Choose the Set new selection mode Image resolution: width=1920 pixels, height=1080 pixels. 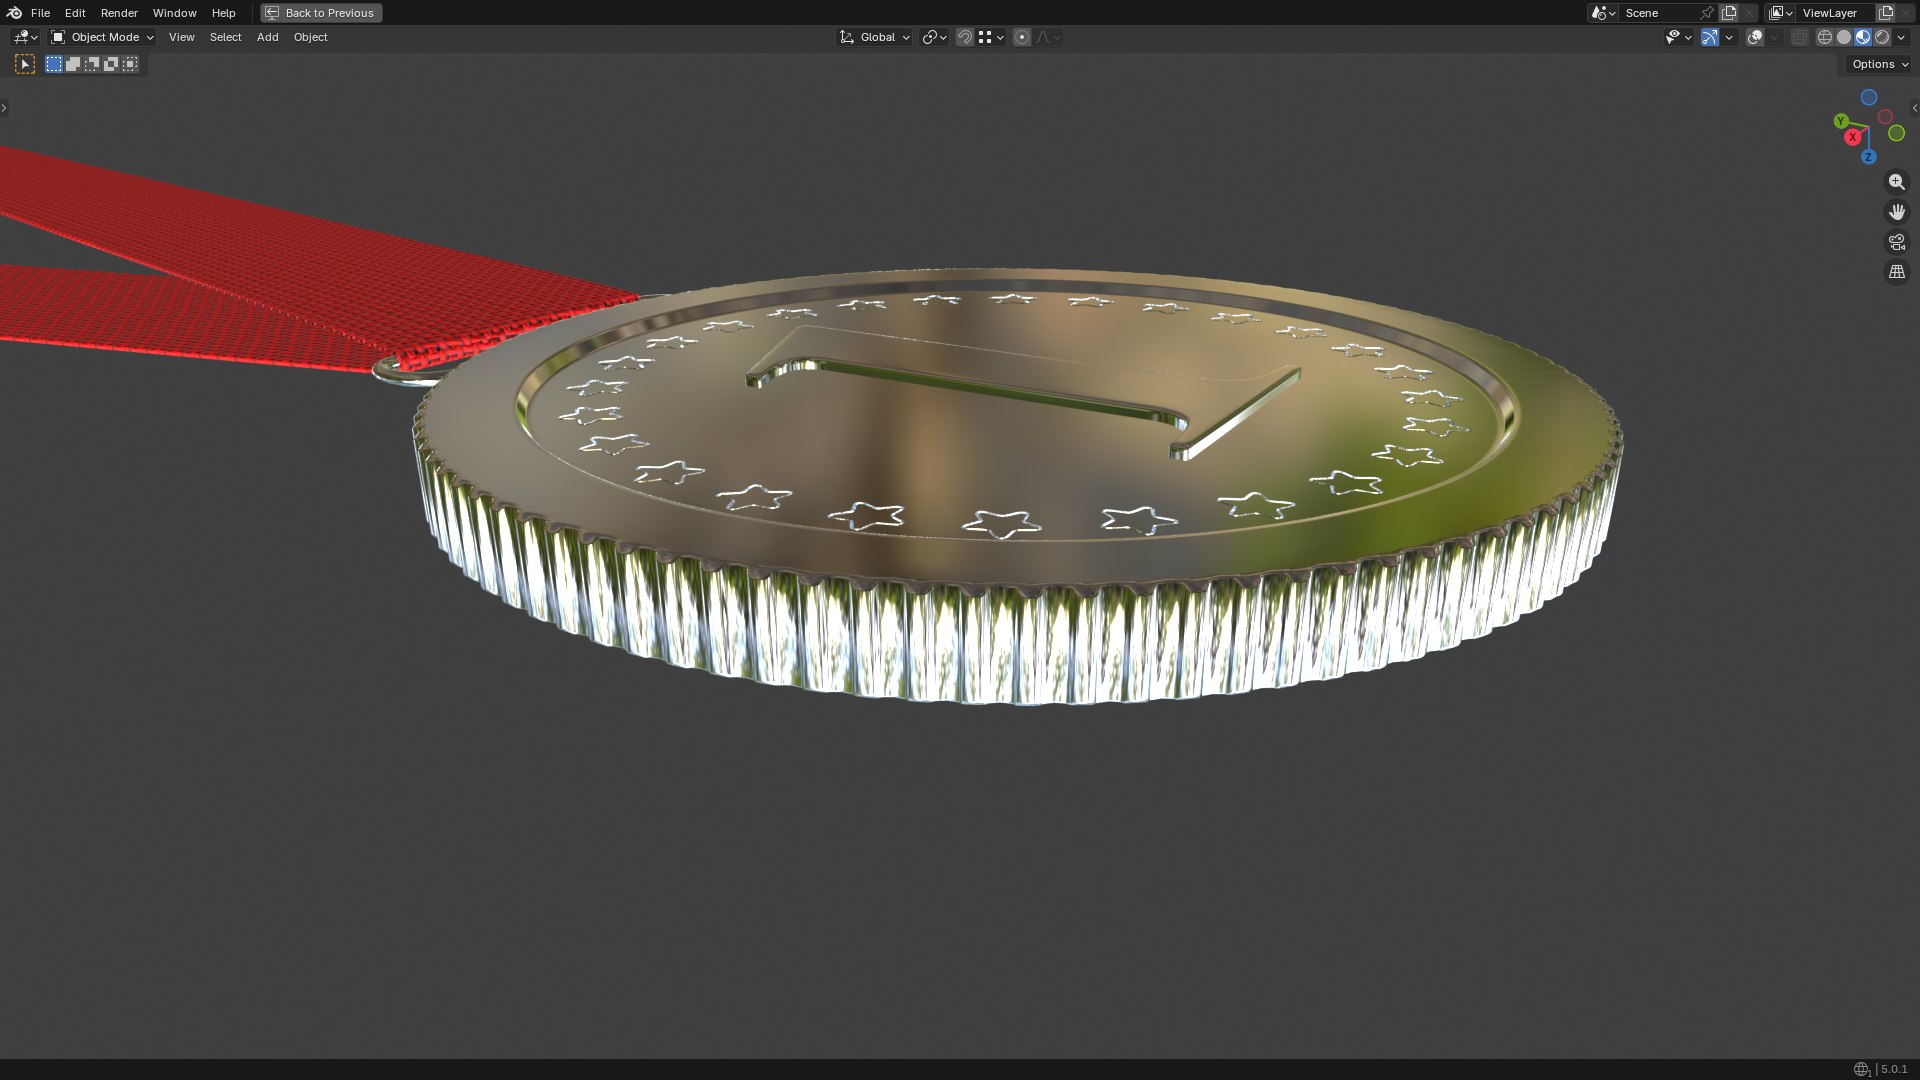54,64
